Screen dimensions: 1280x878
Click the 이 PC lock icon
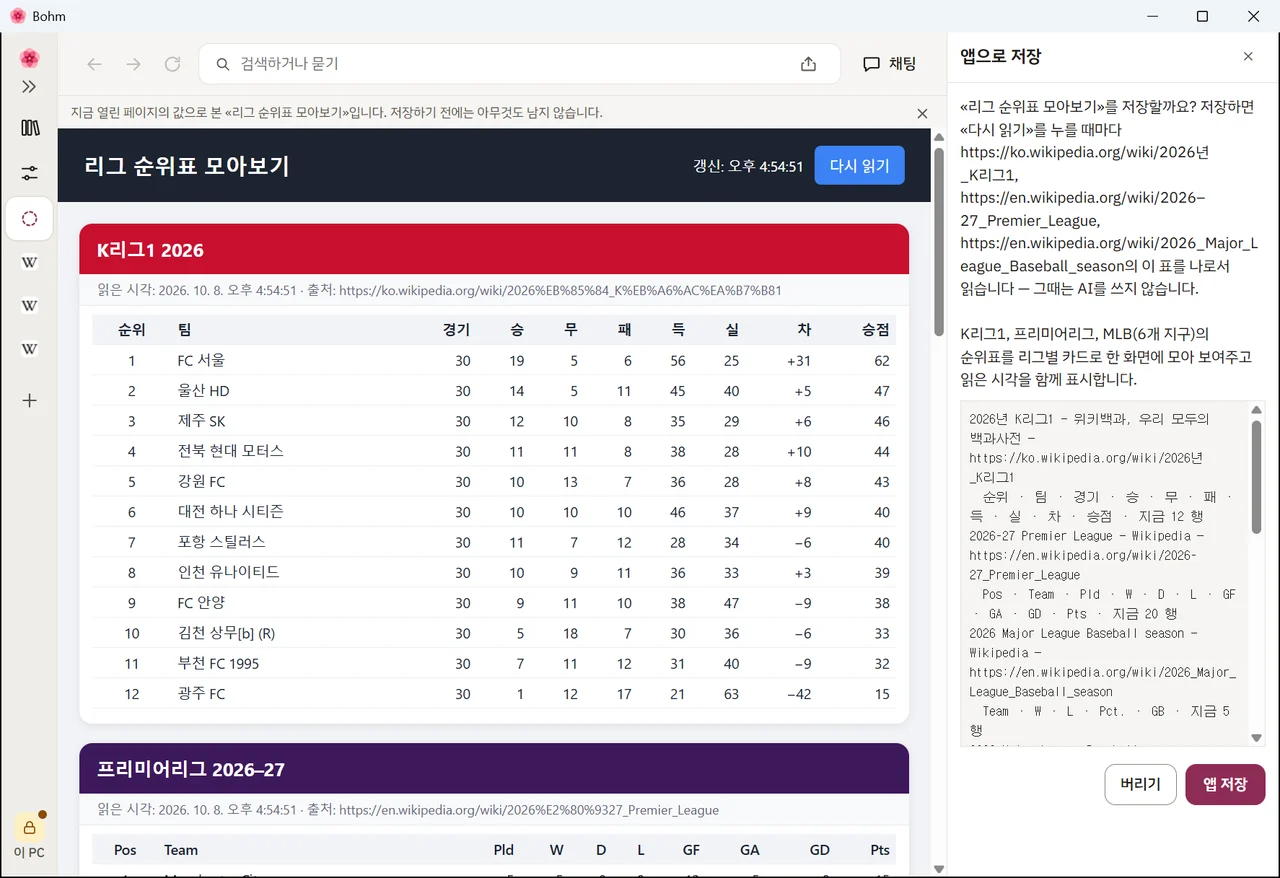[x=29, y=827]
